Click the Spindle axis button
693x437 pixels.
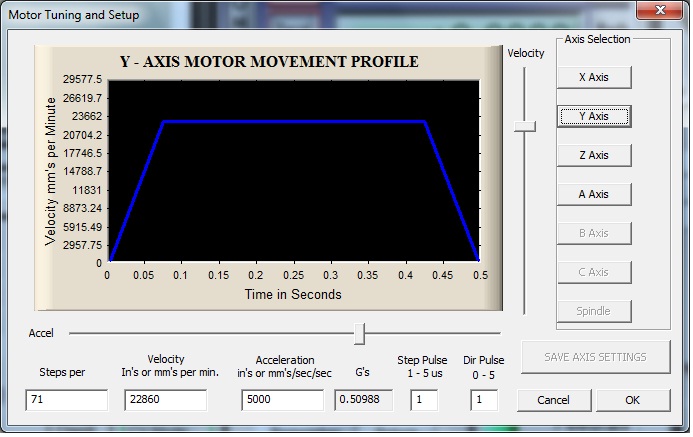(x=594, y=311)
